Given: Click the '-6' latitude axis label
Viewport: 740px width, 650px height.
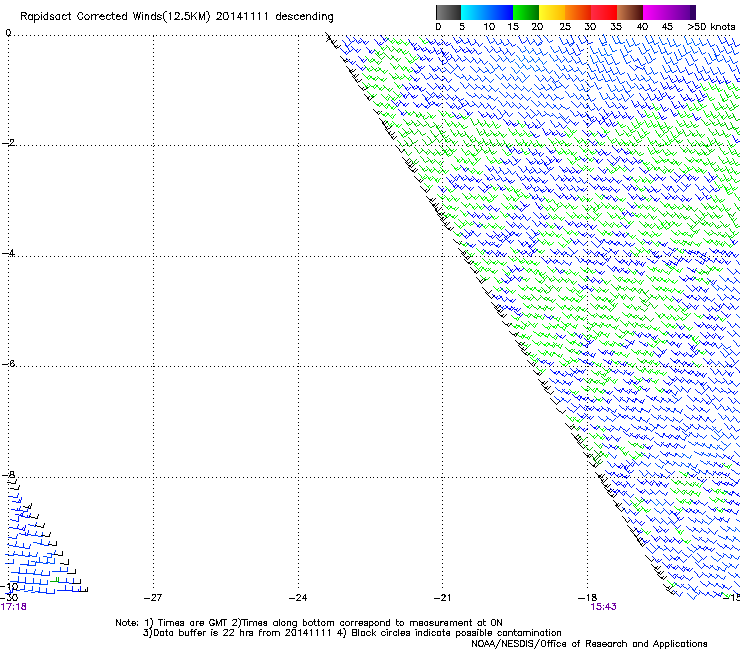Looking at the screenshot, I should (x=8, y=363).
